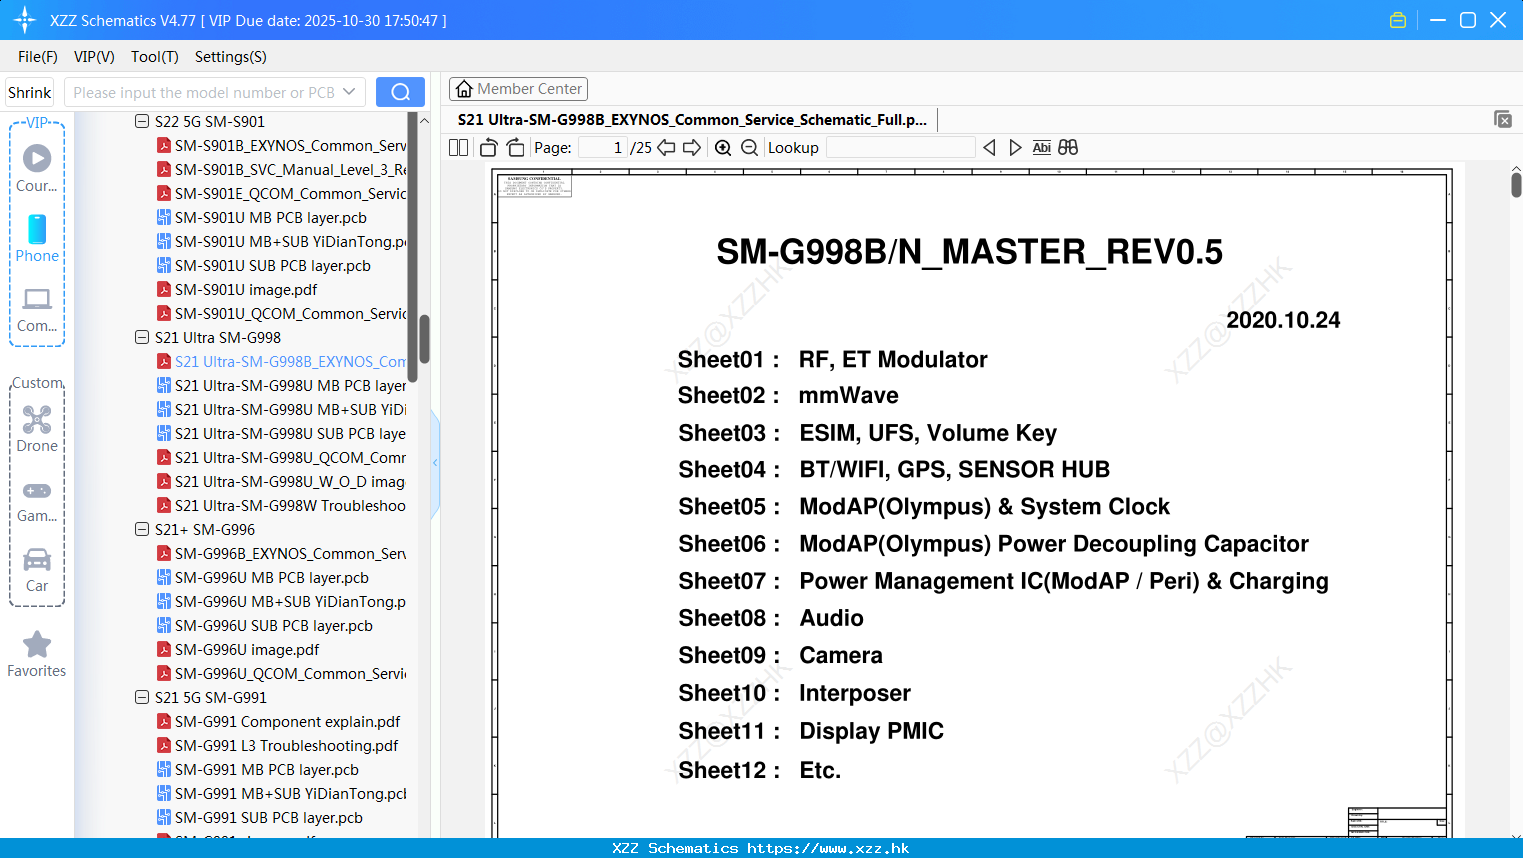Open SM-S901U image.pdf
The width and height of the screenshot is (1523, 858).
(237, 289)
